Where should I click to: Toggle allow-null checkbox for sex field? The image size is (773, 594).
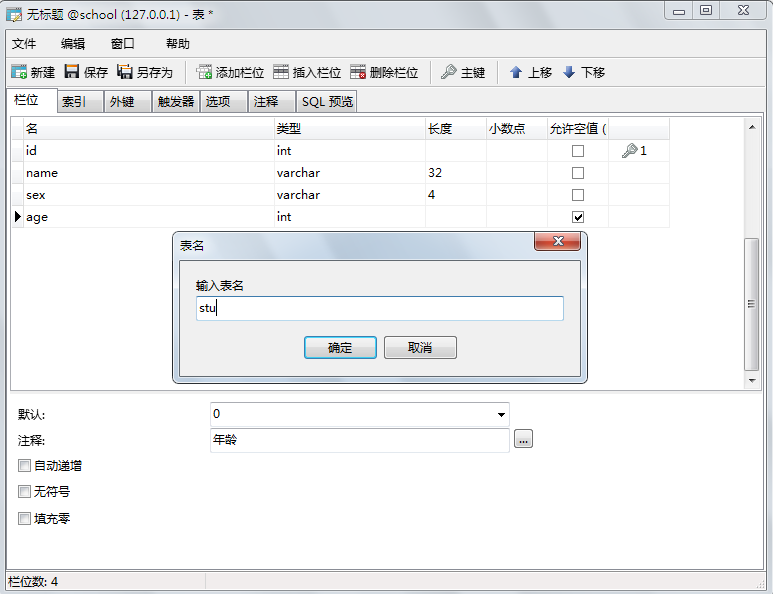tap(578, 195)
